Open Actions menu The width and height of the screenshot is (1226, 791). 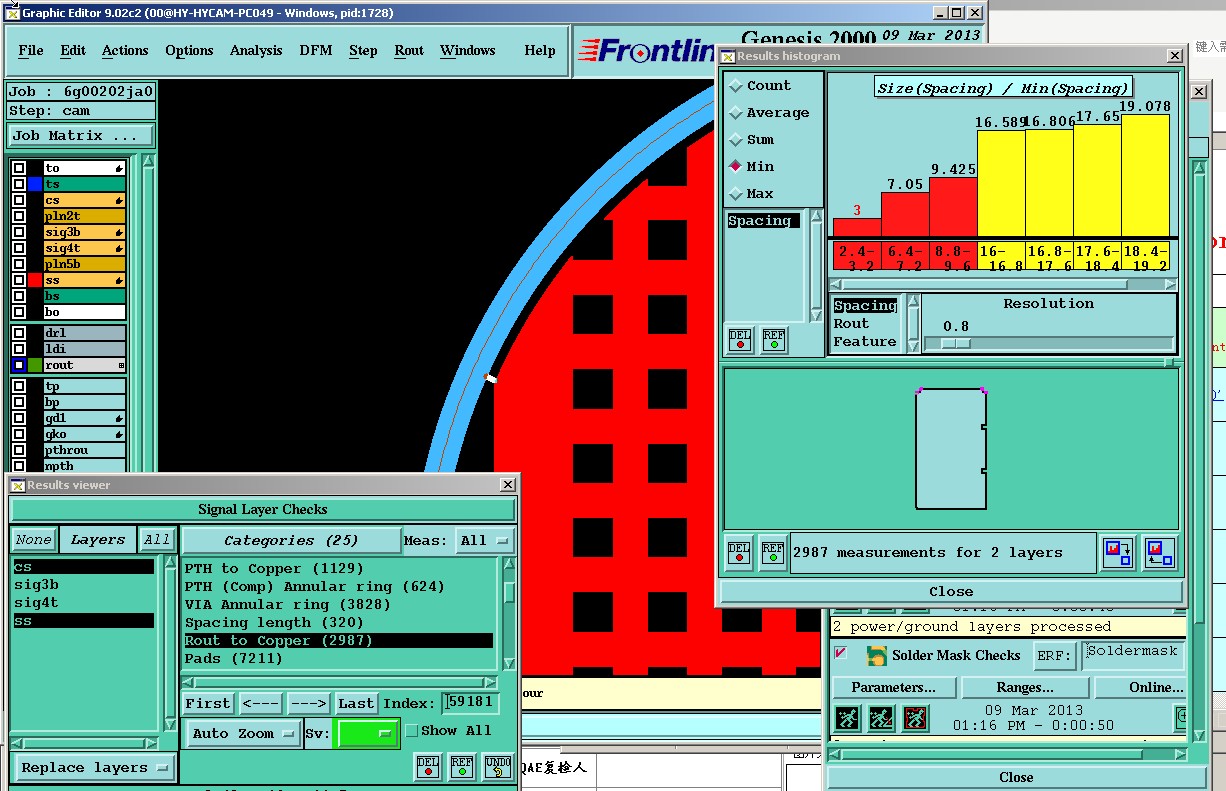point(125,50)
